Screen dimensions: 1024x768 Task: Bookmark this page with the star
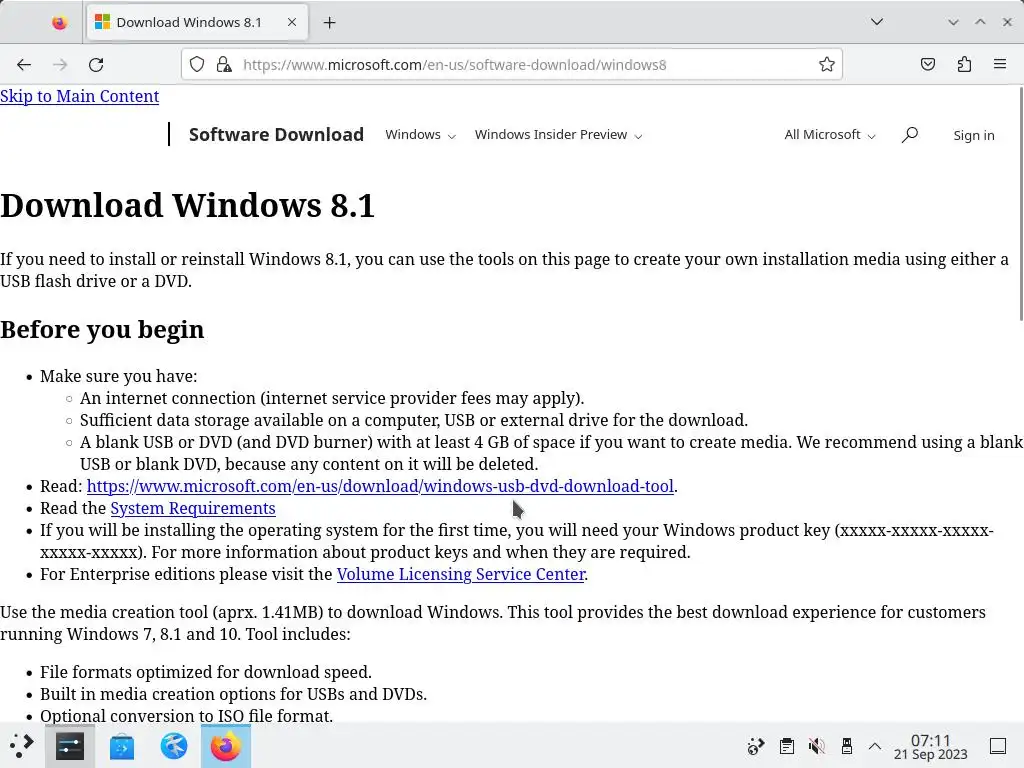coord(827,65)
